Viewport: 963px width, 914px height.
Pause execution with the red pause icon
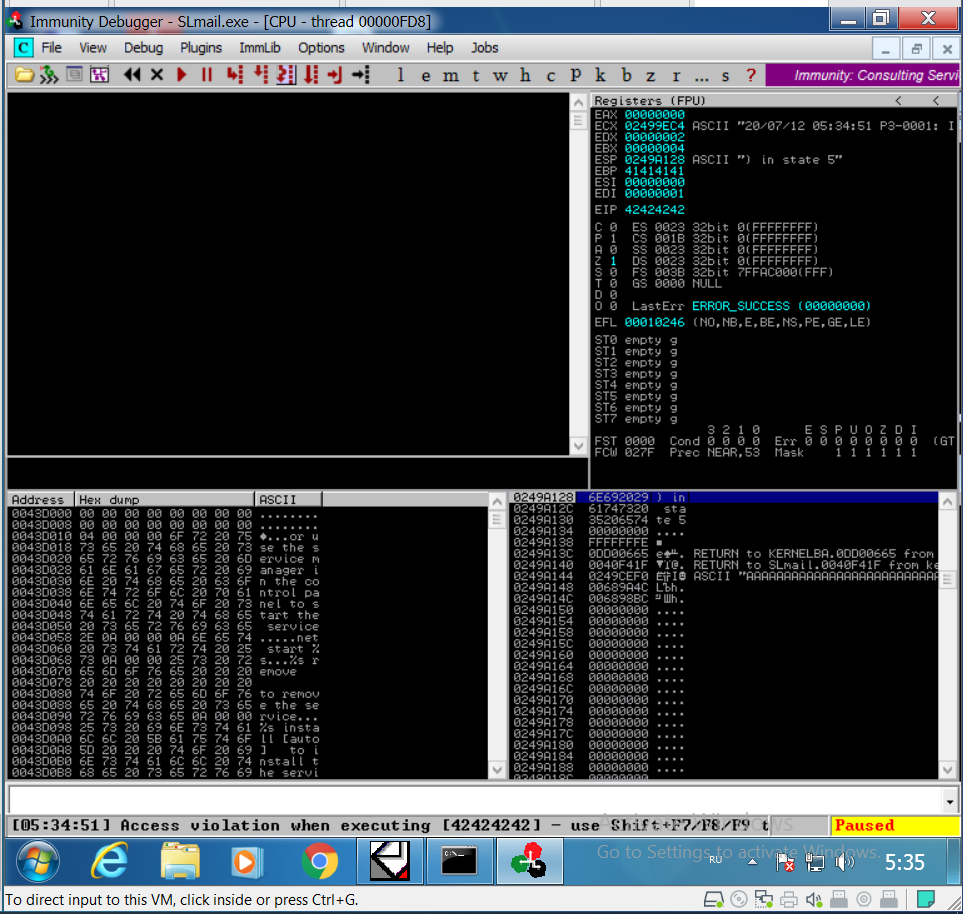[206, 75]
